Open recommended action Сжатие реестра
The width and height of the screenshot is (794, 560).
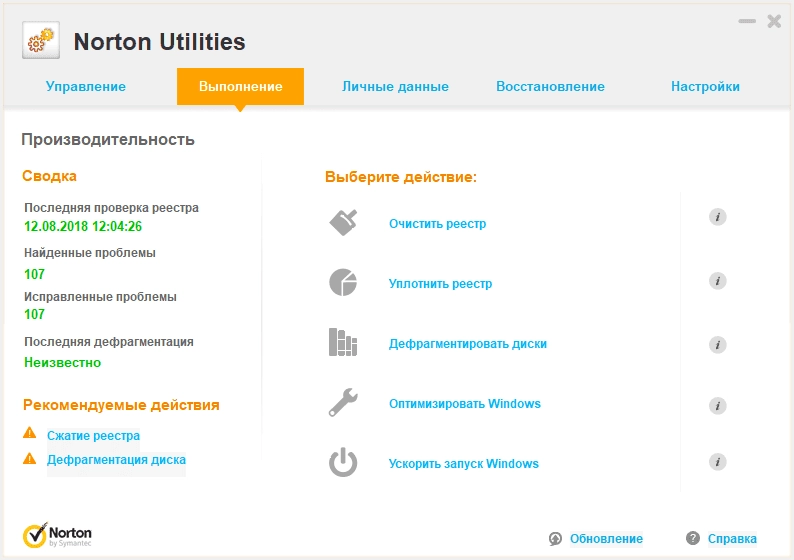click(94, 435)
